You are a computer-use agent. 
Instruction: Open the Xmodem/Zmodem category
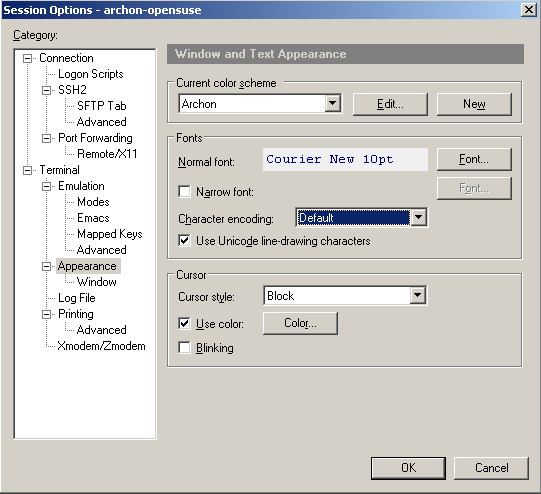pos(101,346)
